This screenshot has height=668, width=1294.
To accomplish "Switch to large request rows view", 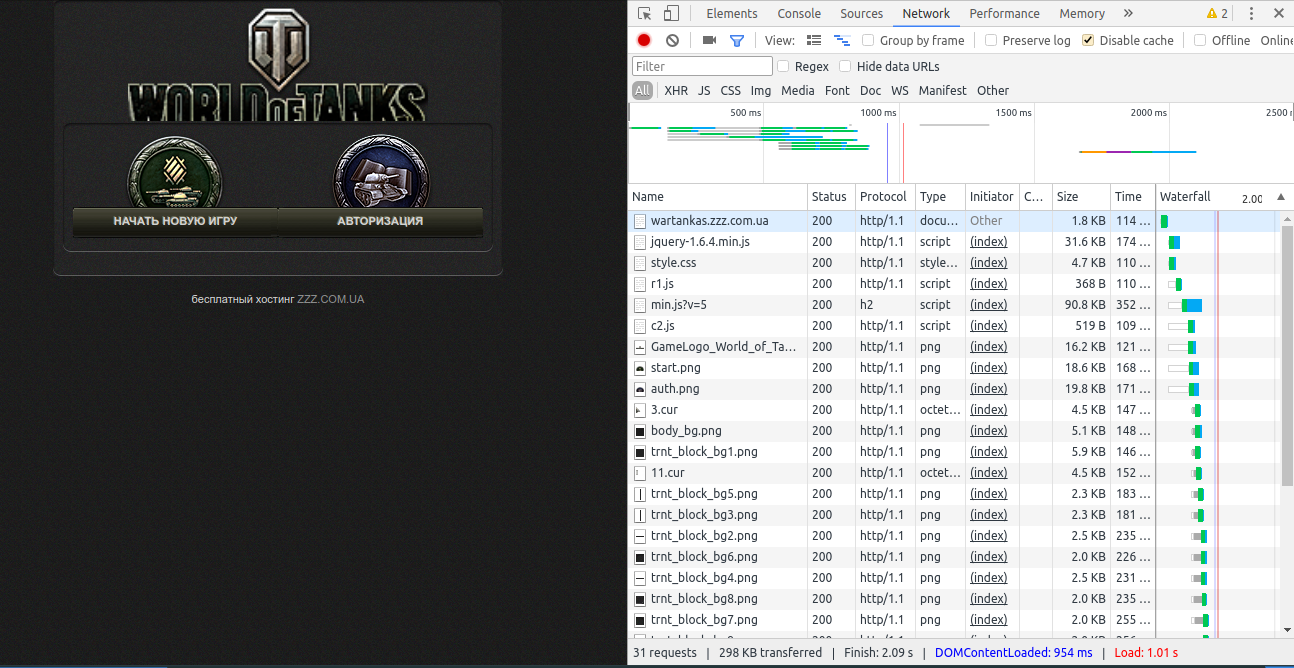I will (x=814, y=40).
